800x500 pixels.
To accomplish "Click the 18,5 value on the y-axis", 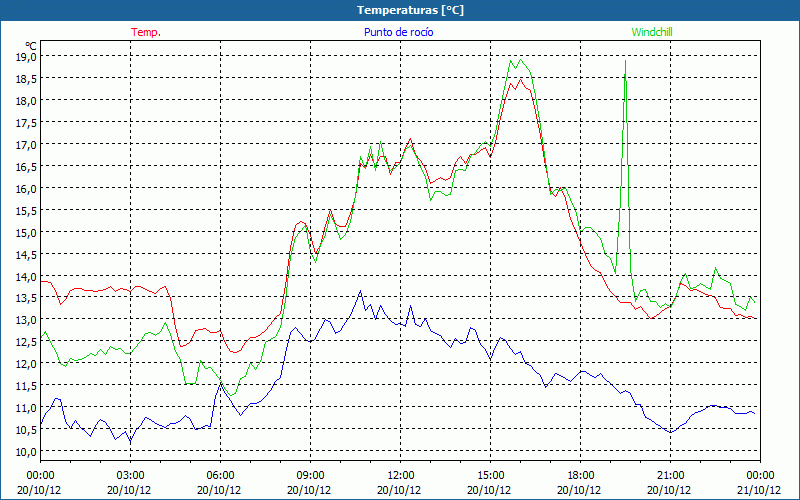I will point(26,79).
